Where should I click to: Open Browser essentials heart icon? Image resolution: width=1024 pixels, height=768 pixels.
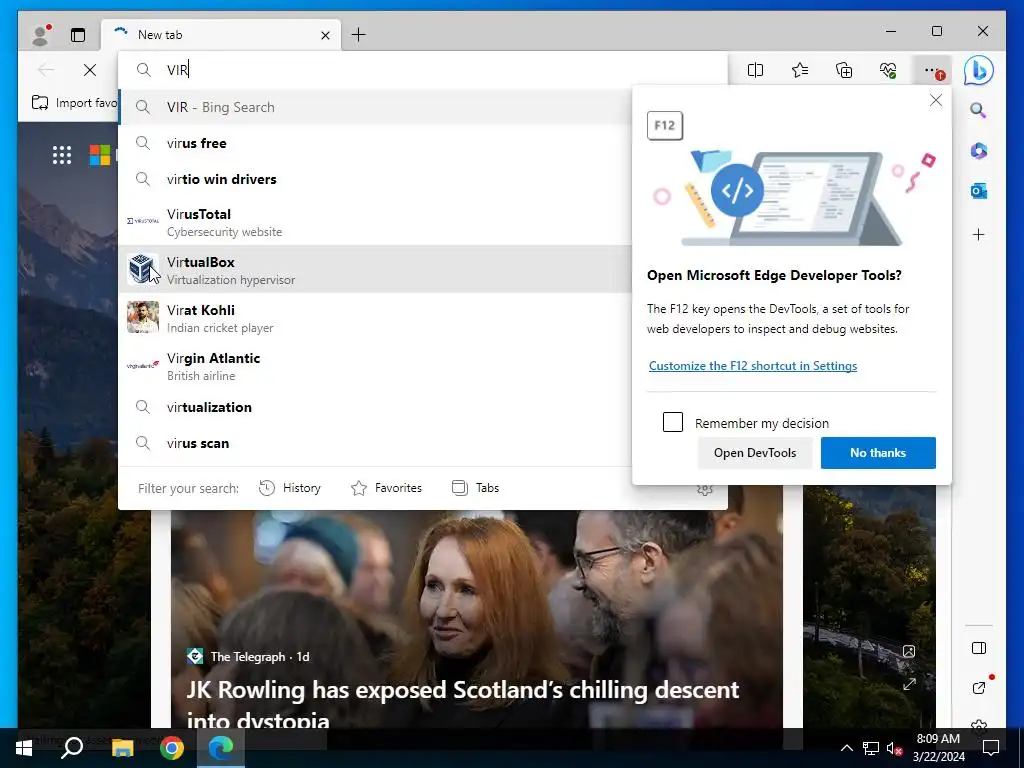[888, 70]
